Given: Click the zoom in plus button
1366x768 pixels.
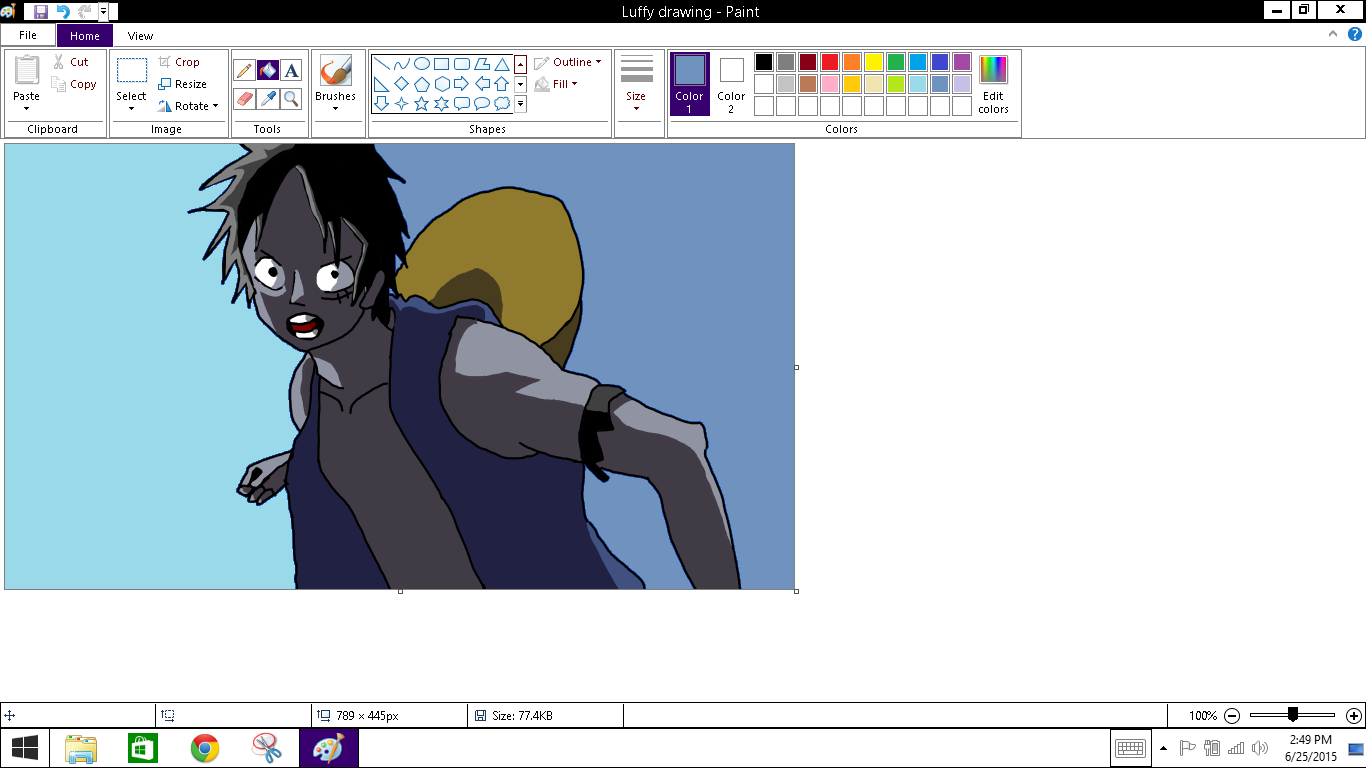Looking at the screenshot, I should [1353, 716].
